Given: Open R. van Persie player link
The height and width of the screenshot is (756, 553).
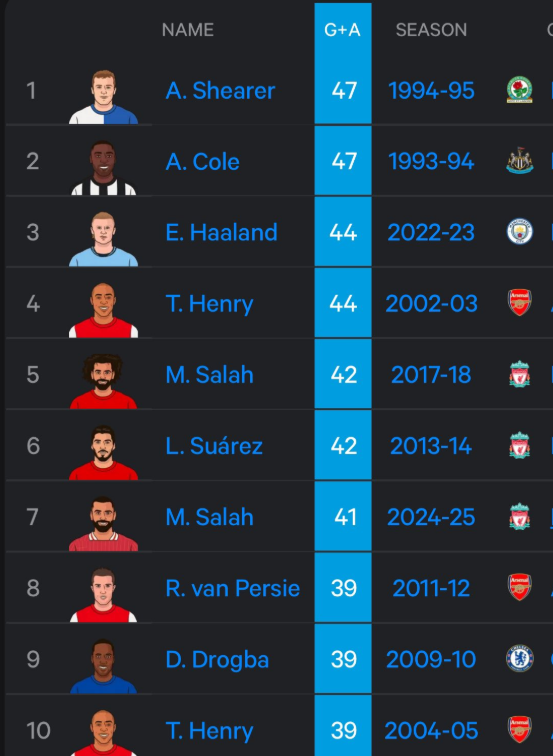Looking at the screenshot, I should pyautogui.click(x=232, y=588).
